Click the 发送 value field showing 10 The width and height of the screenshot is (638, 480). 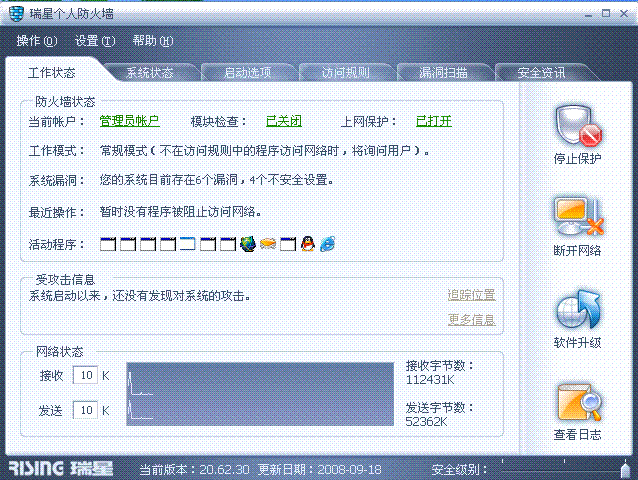pyautogui.click(x=85, y=410)
